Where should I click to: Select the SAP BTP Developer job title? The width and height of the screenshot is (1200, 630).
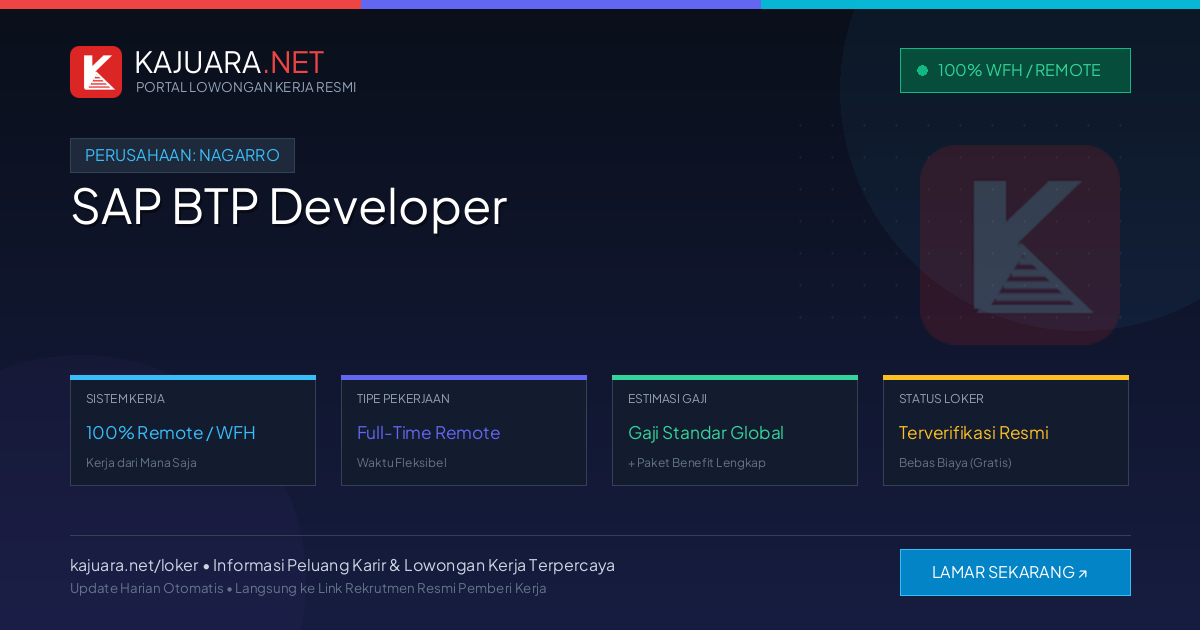[289, 206]
